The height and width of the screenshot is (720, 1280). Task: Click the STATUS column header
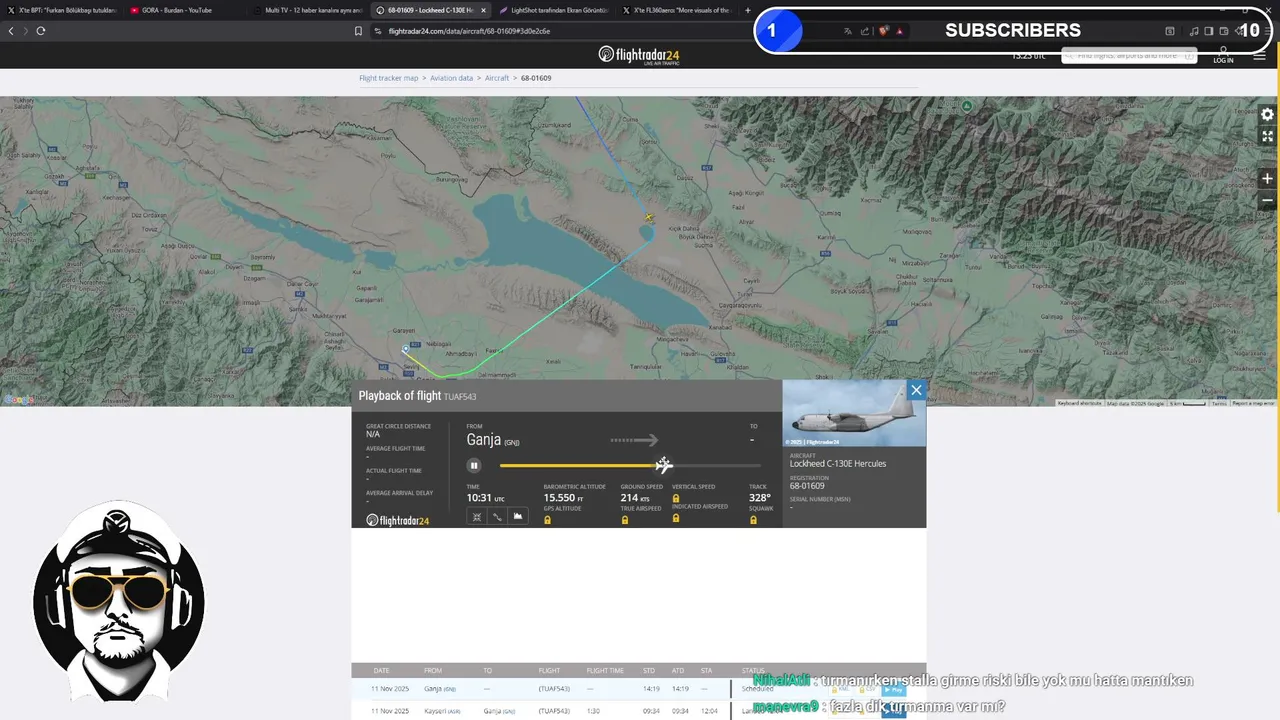pos(753,670)
